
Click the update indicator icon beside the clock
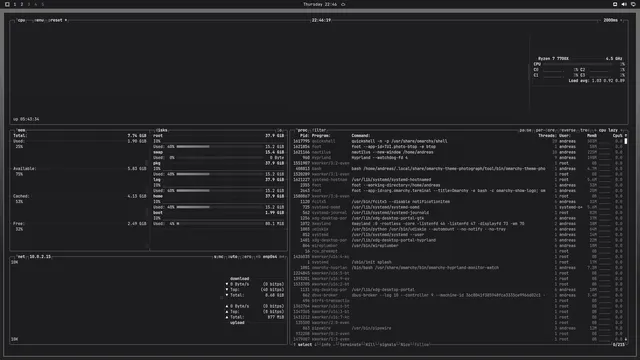point(343,4)
